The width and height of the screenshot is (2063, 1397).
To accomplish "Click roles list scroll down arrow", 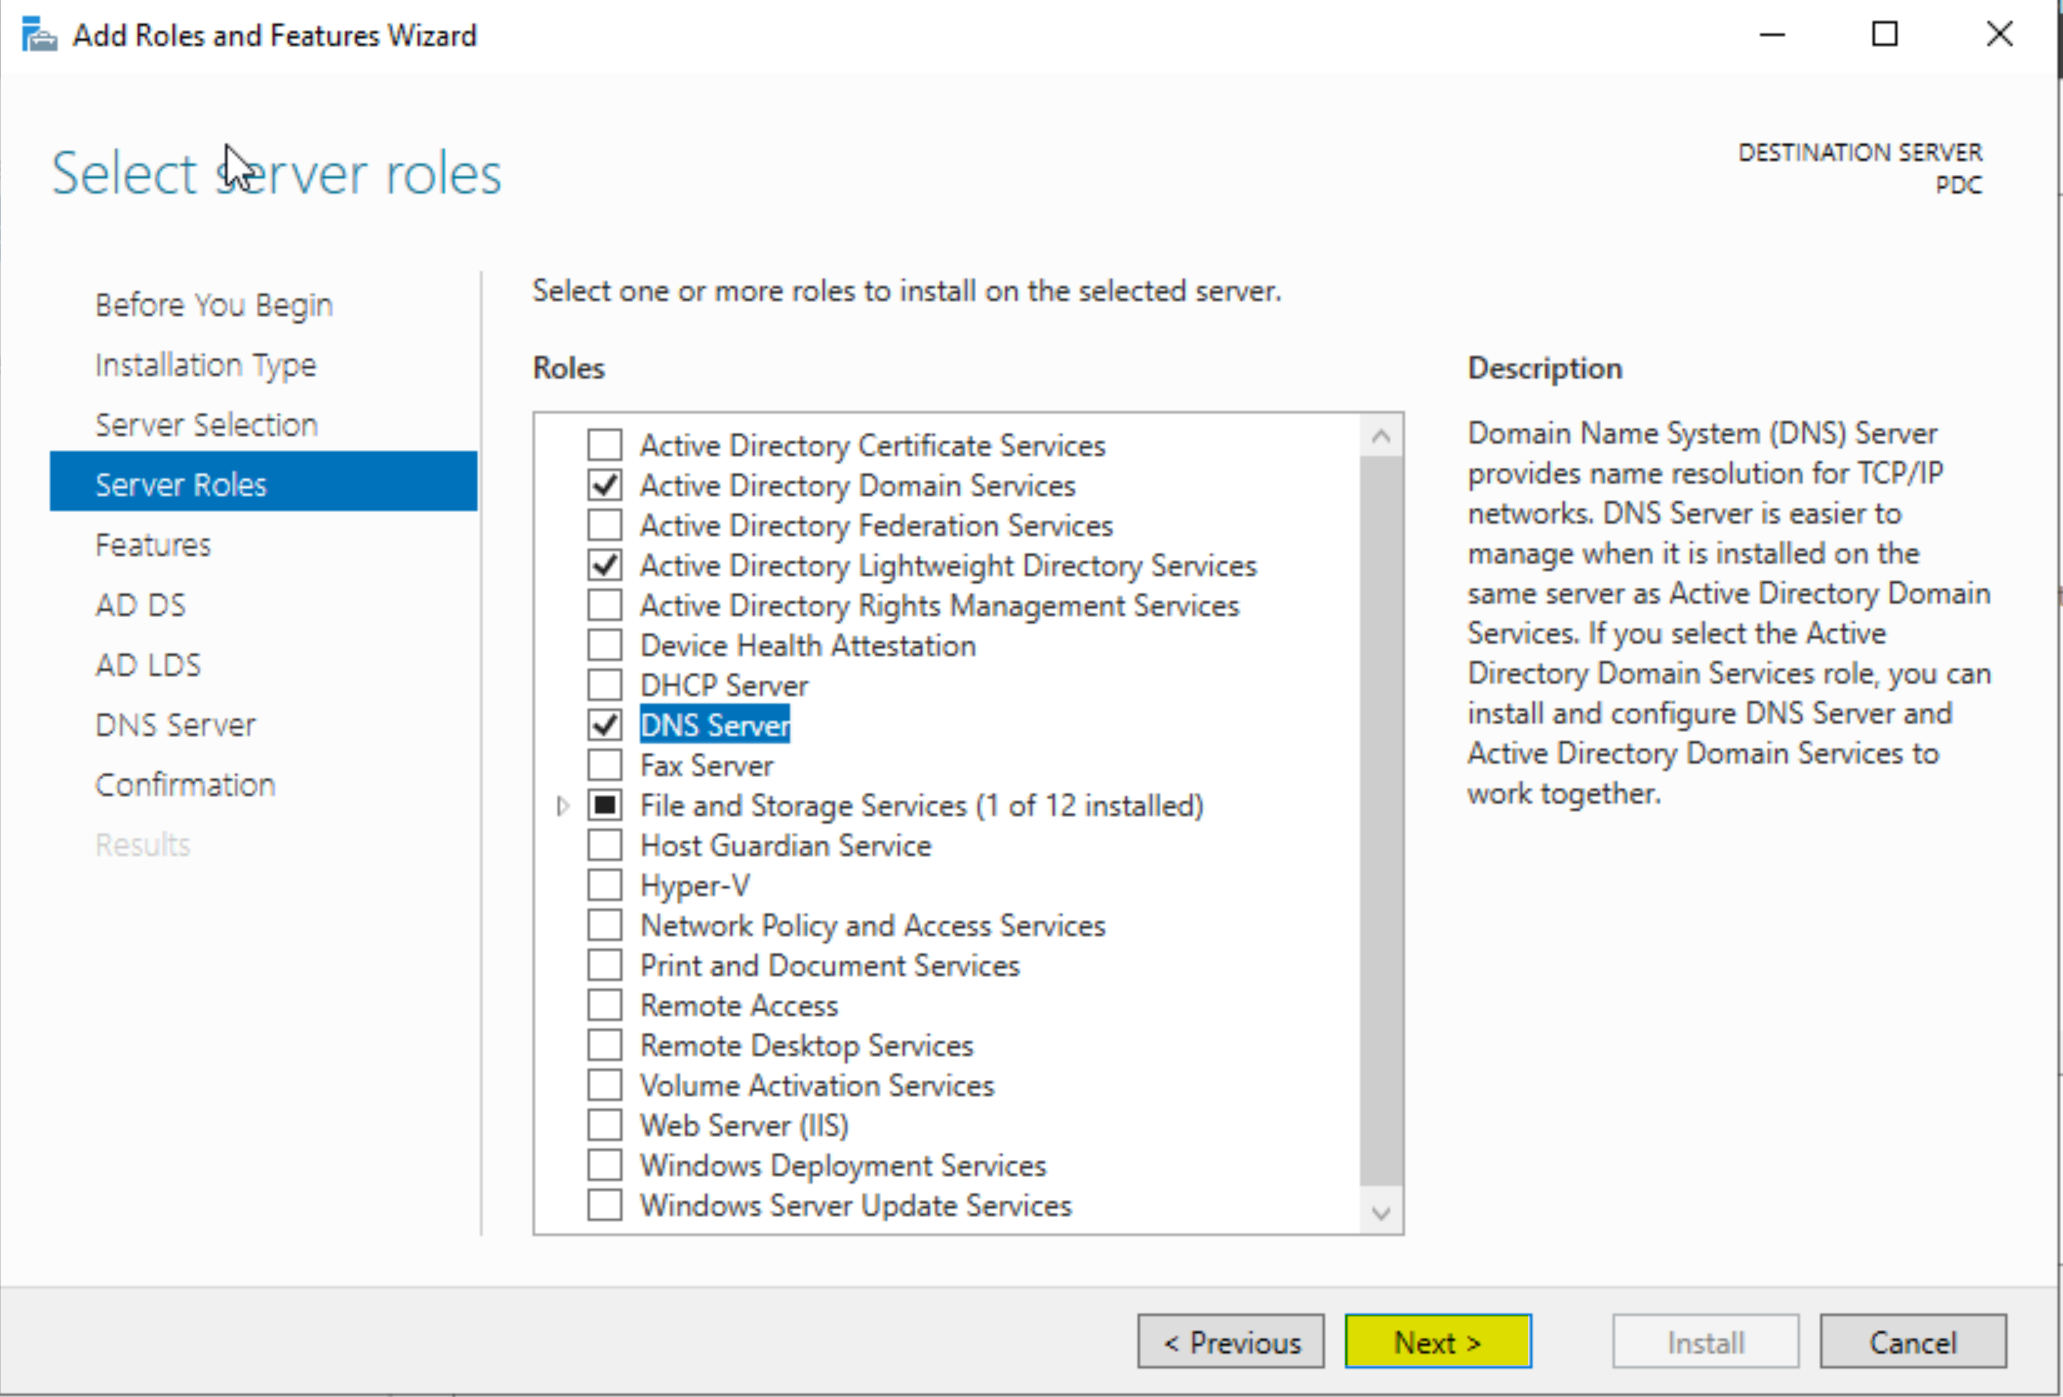I will click(1382, 1213).
